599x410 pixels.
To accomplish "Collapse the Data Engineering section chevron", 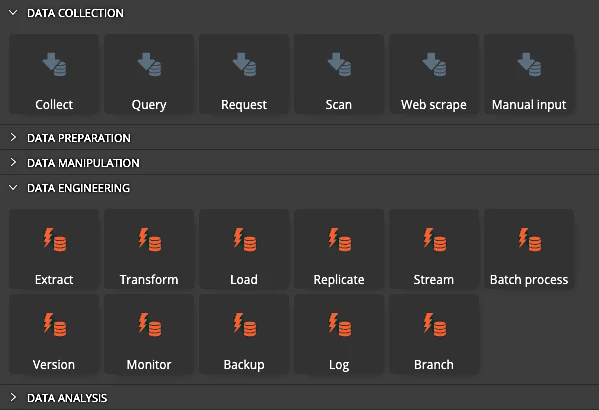I will [13, 188].
